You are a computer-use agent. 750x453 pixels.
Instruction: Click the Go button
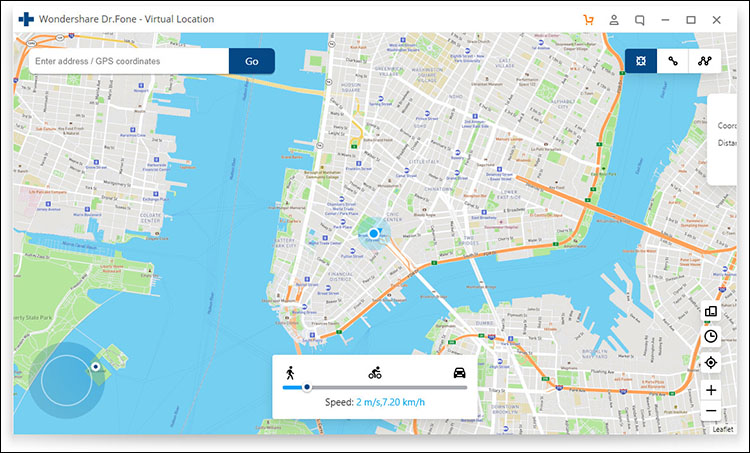(x=252, y=61)
